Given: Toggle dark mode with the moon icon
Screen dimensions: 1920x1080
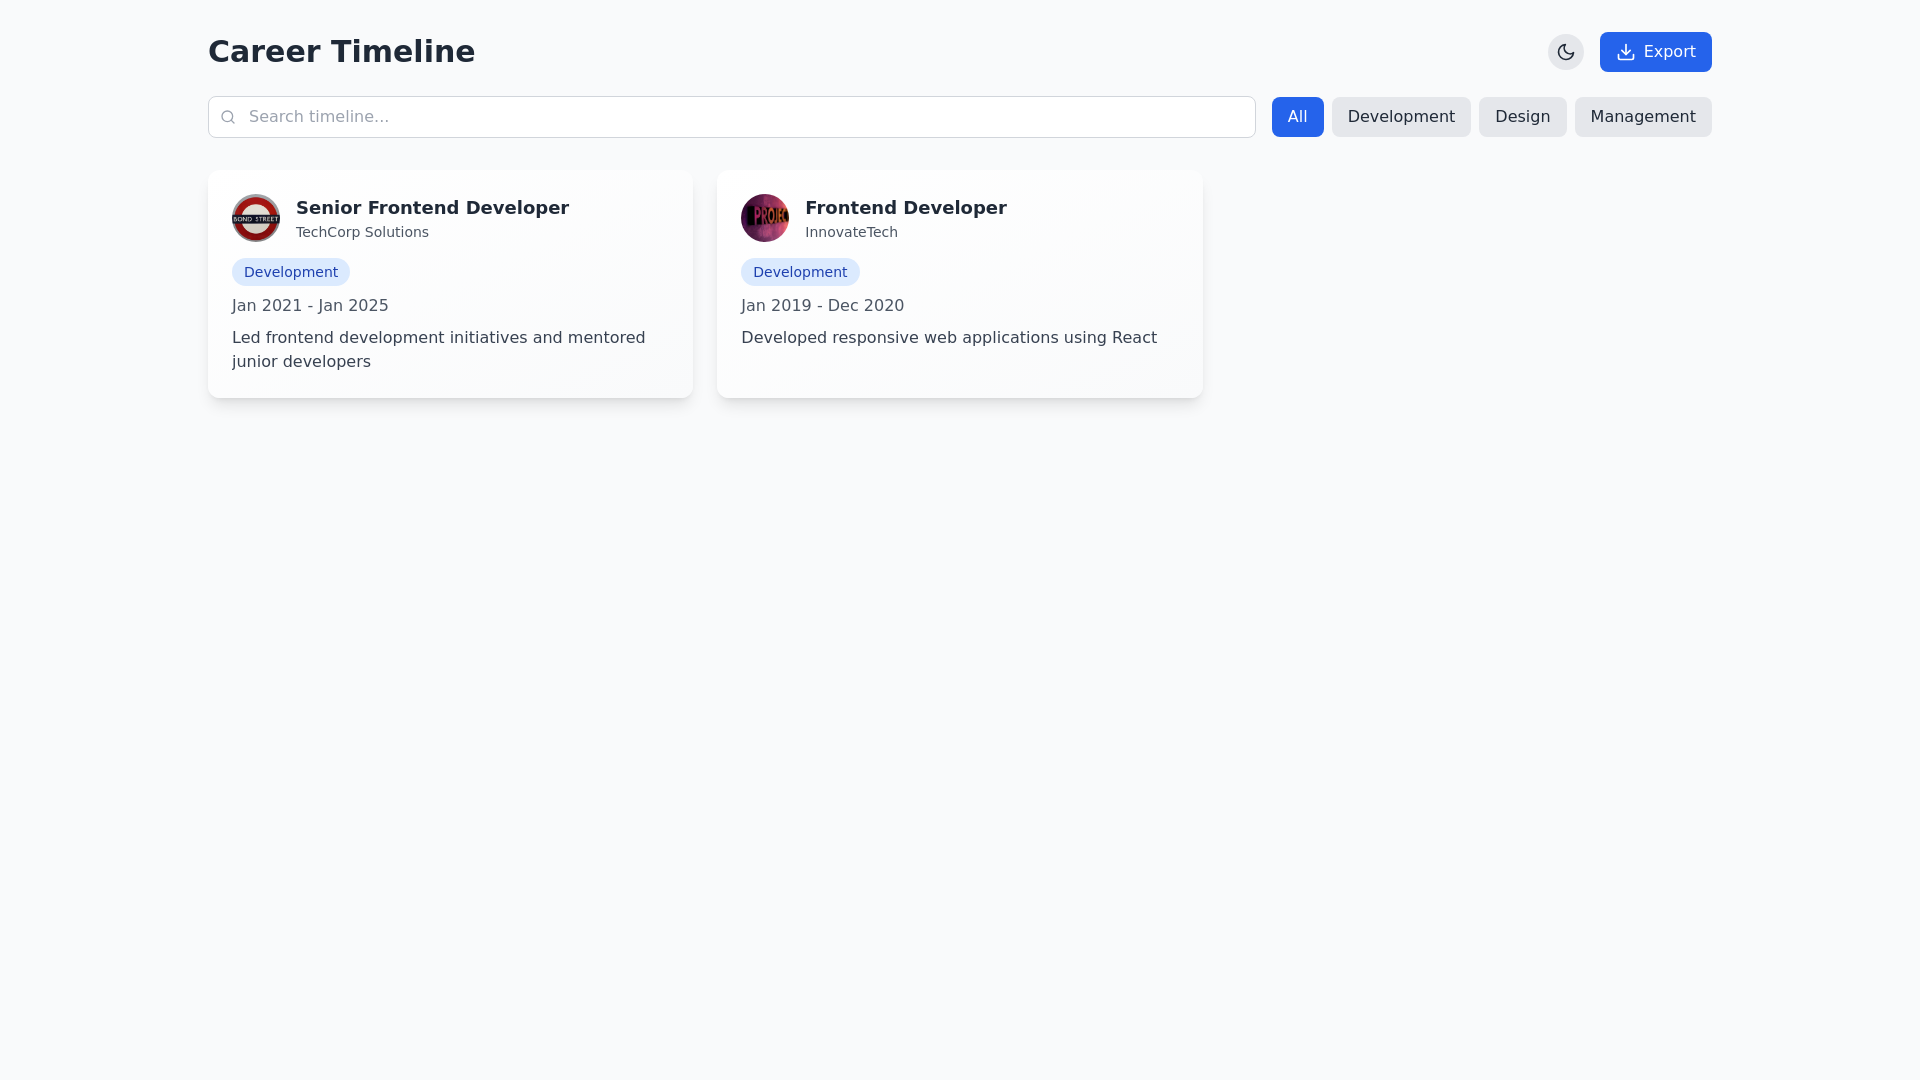Looking at the screenshot, I should click(1565, 52).
